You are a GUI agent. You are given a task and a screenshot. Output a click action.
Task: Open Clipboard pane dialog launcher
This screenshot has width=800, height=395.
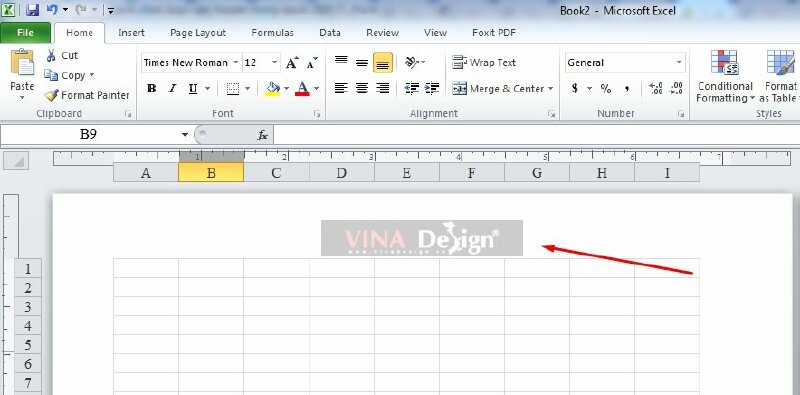[x=128, y=114]
